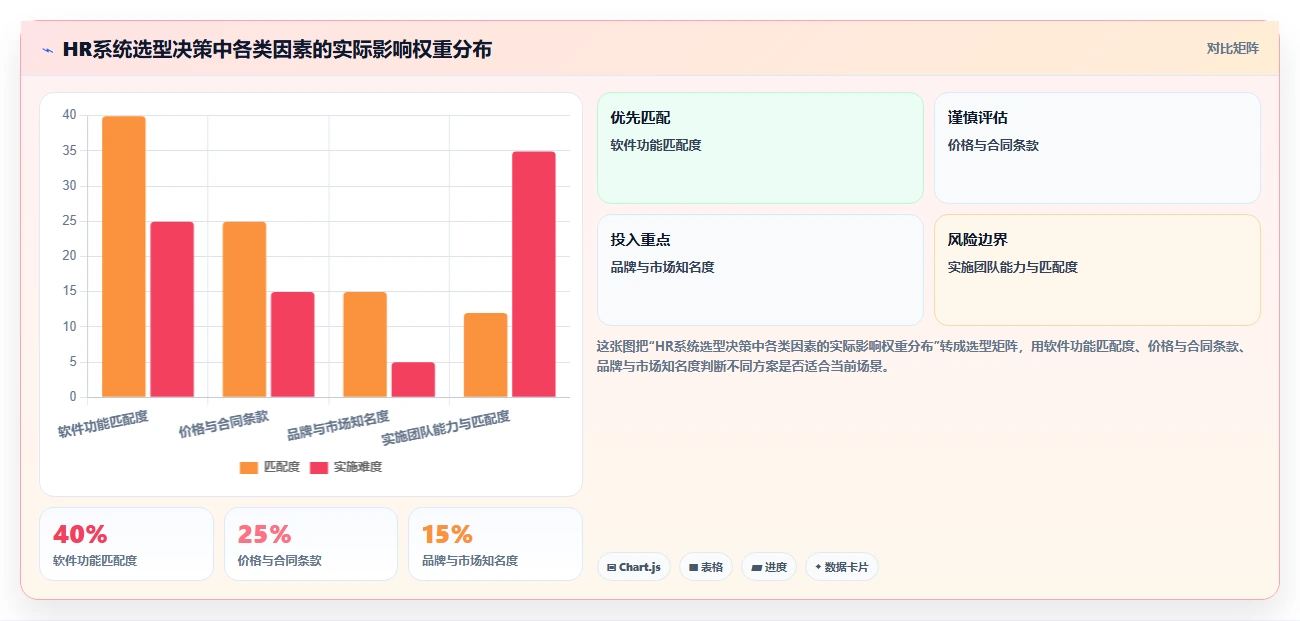
Task: Click the icon in the Chart.js tag
Action: (x=611, y=567)
